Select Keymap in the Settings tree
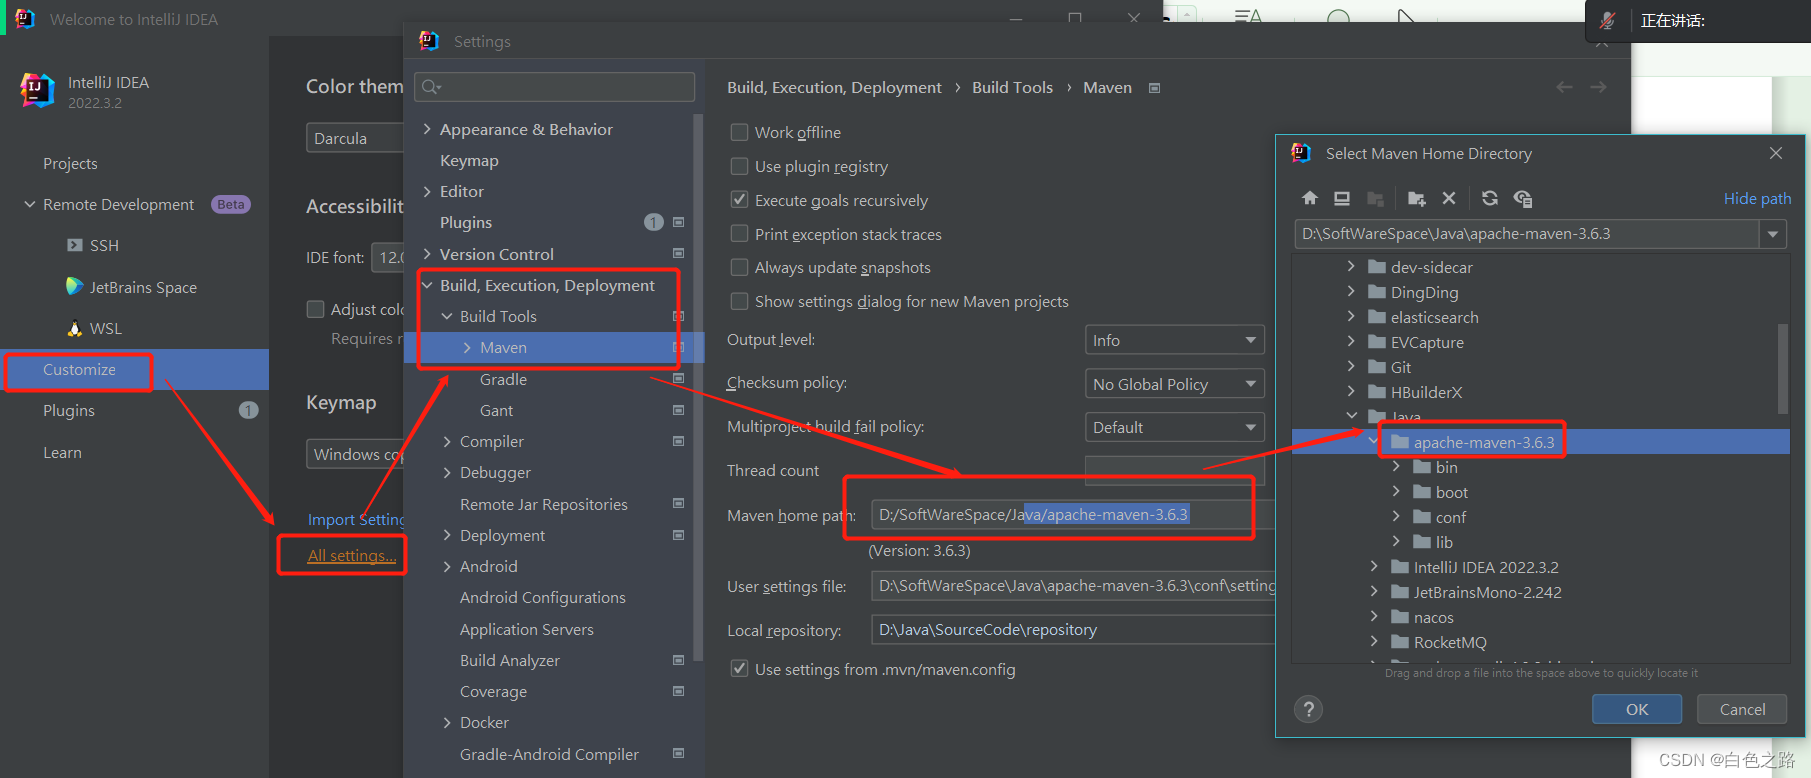The width and height of the screenshot is (1811, 778). coord(469,160)
